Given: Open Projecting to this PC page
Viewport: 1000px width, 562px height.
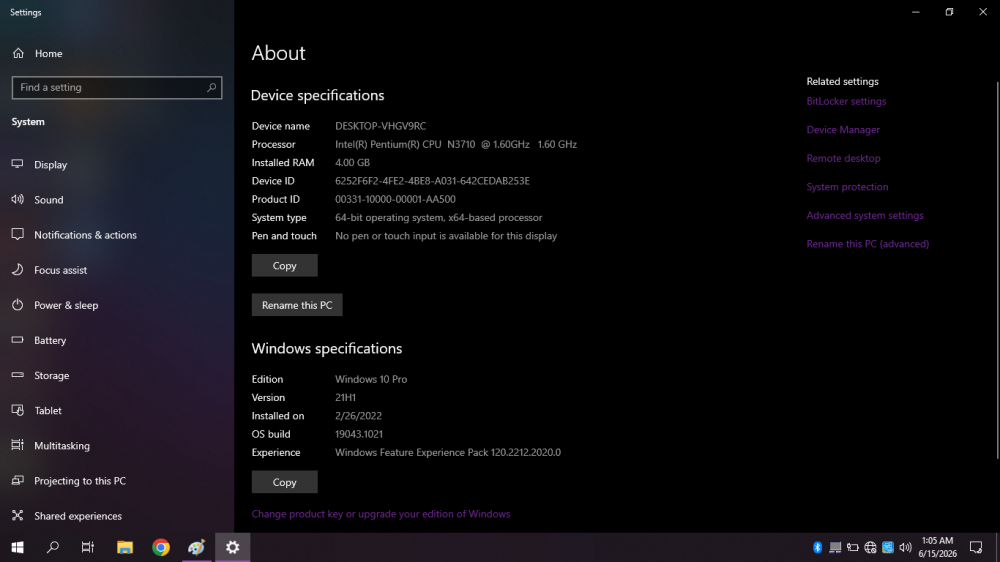Looking at the screenshot, I should [117, 480].
